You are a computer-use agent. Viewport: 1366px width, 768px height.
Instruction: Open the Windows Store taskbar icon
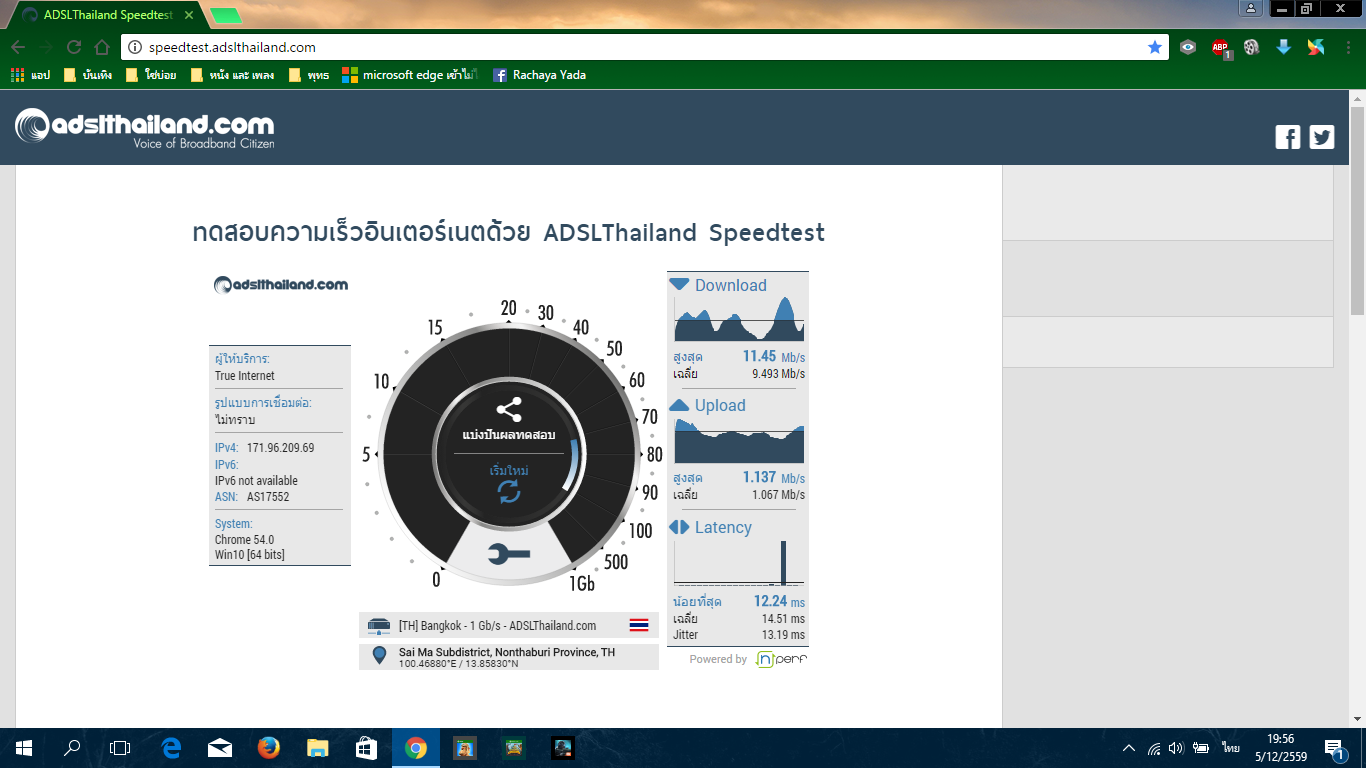coord(366,748)
